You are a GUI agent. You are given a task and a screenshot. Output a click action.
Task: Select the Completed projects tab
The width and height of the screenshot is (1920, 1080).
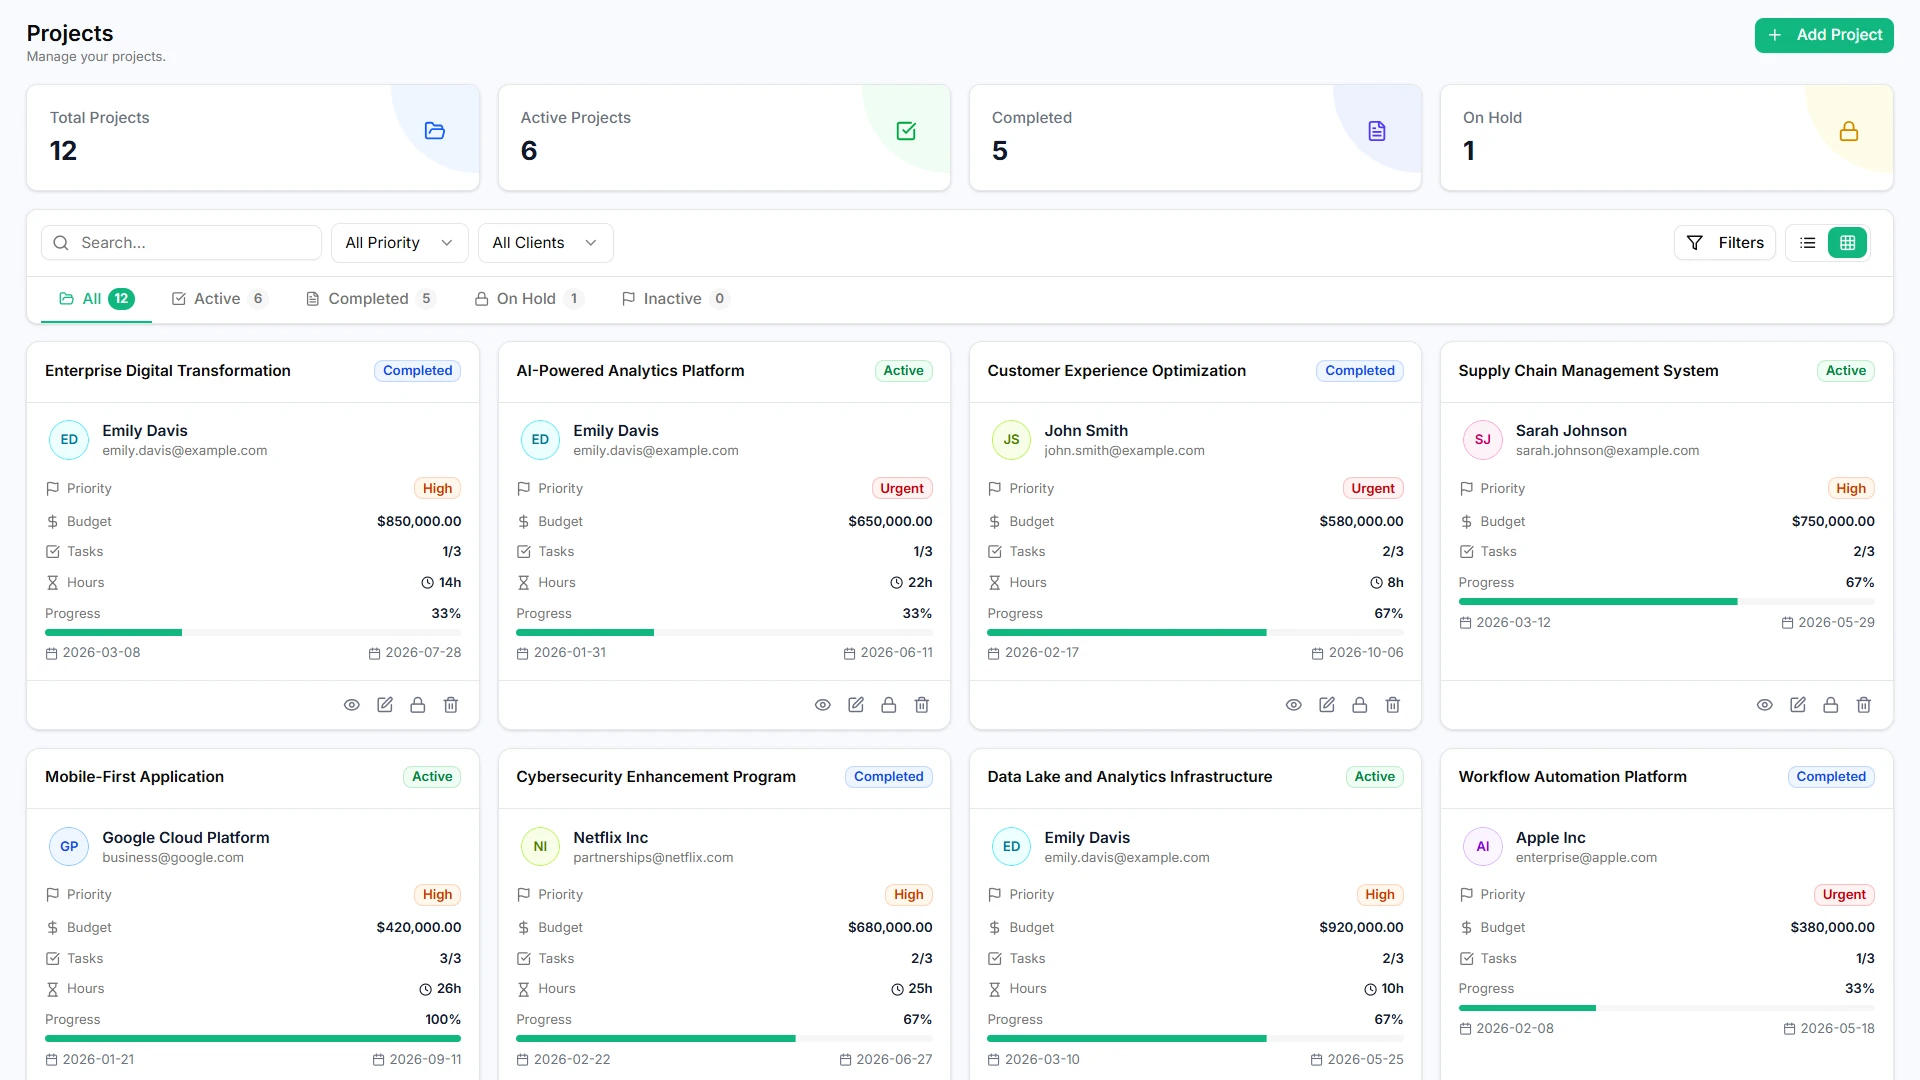point(370,299)
